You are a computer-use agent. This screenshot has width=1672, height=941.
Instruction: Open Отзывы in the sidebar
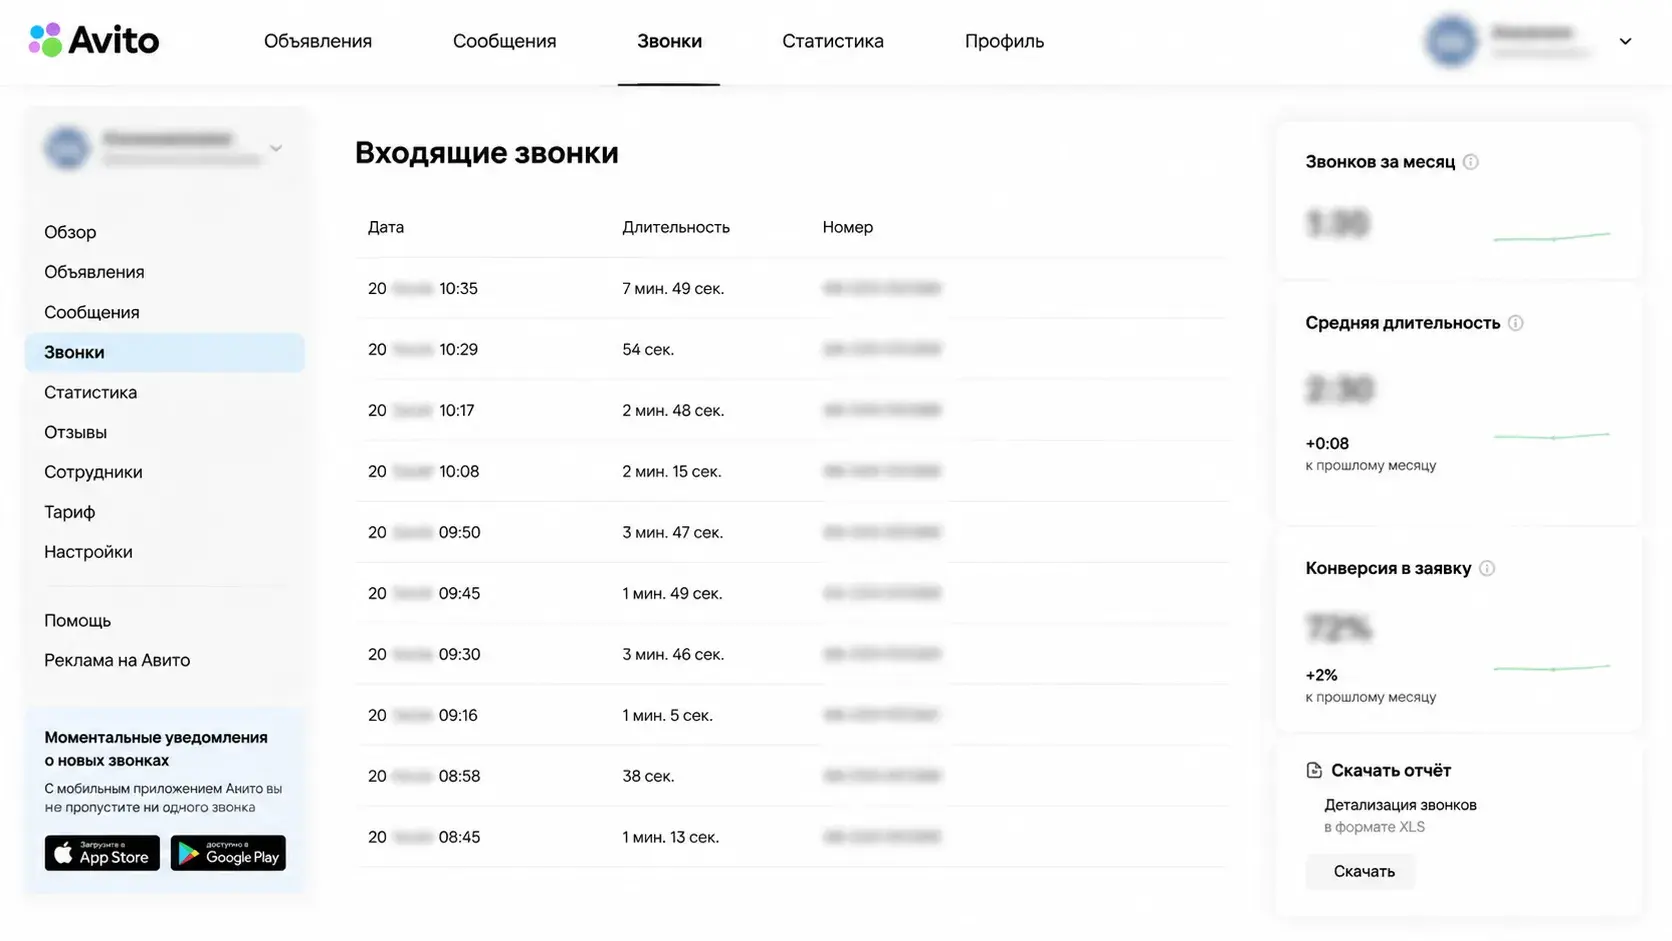coord(75,432)
